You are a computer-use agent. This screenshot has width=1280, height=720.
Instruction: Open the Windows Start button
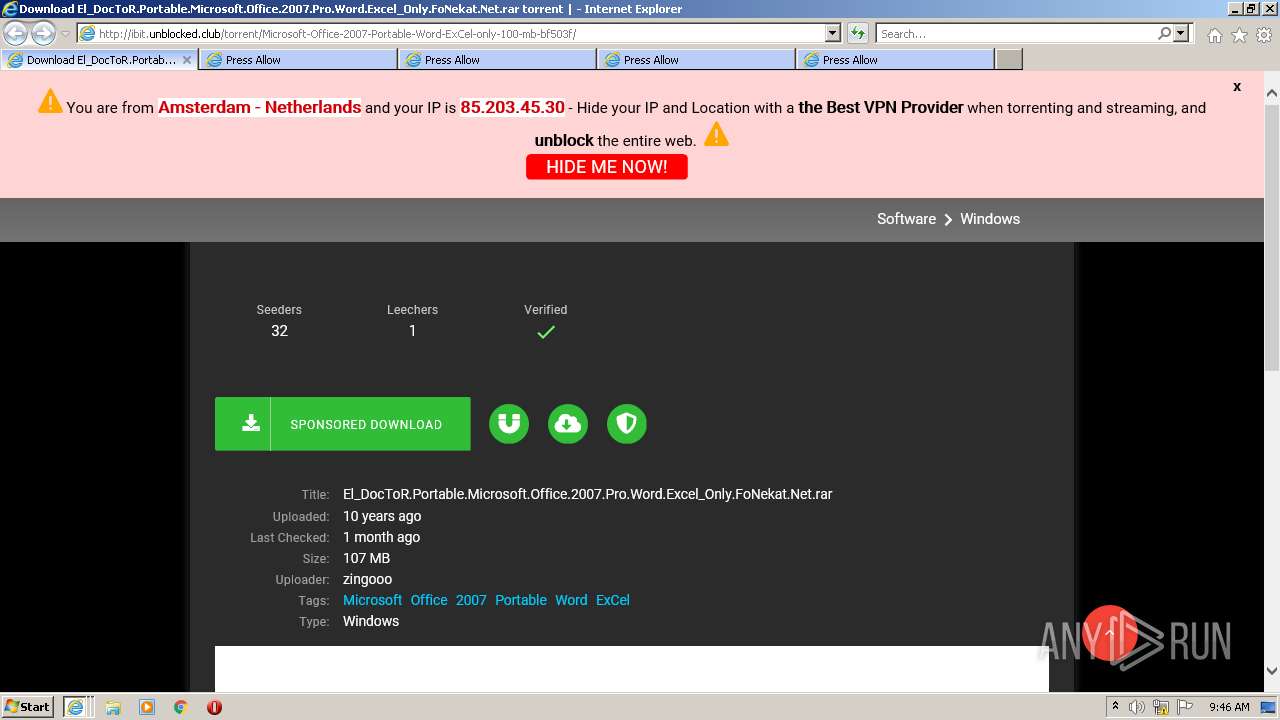[x=28, y=707]
